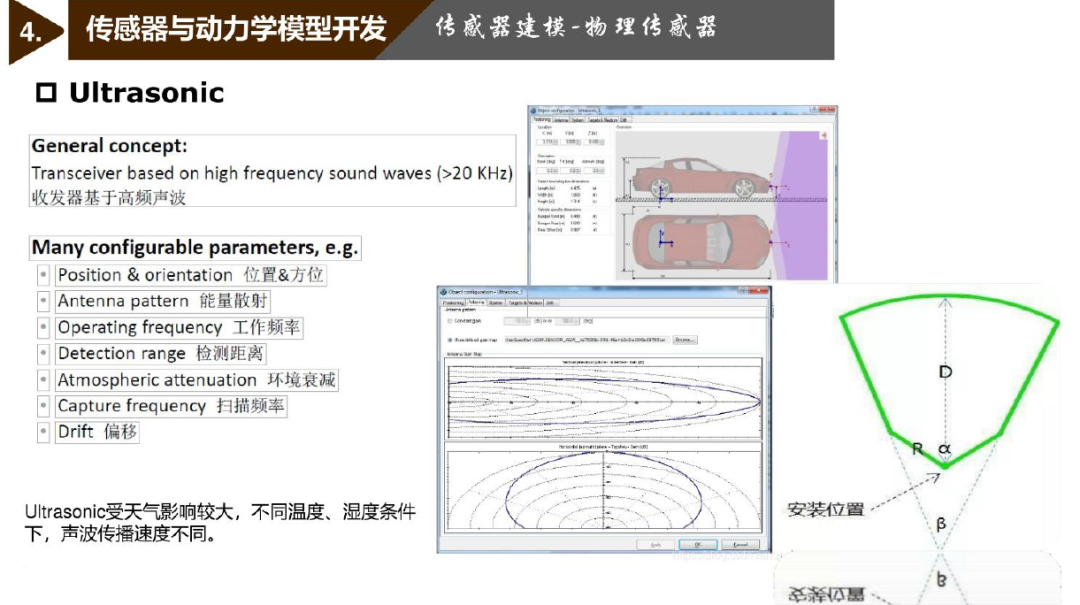The height and width of the screenshot is (605, 1080).
Task: Select the Constant gain radio button
Action: [450, 321]
